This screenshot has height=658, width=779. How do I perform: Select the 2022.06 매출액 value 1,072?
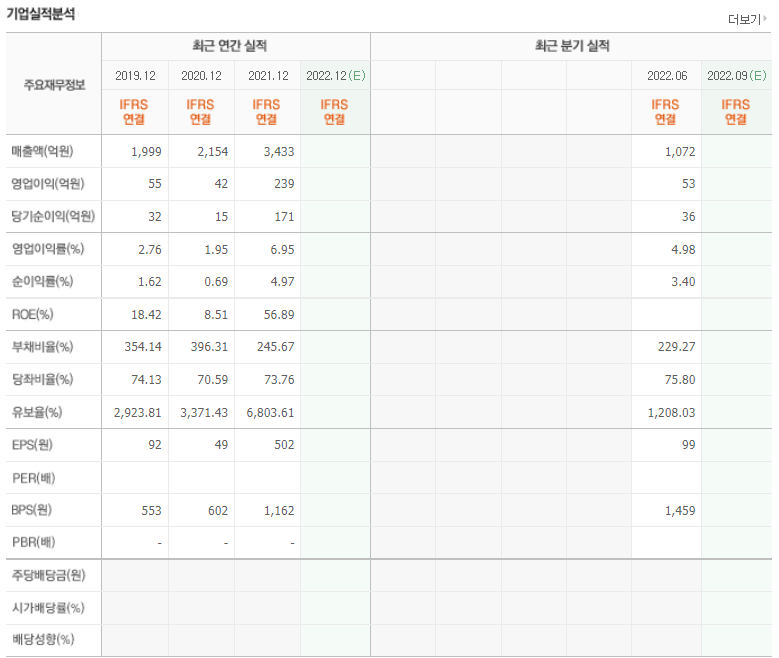(x=680, y=152)
